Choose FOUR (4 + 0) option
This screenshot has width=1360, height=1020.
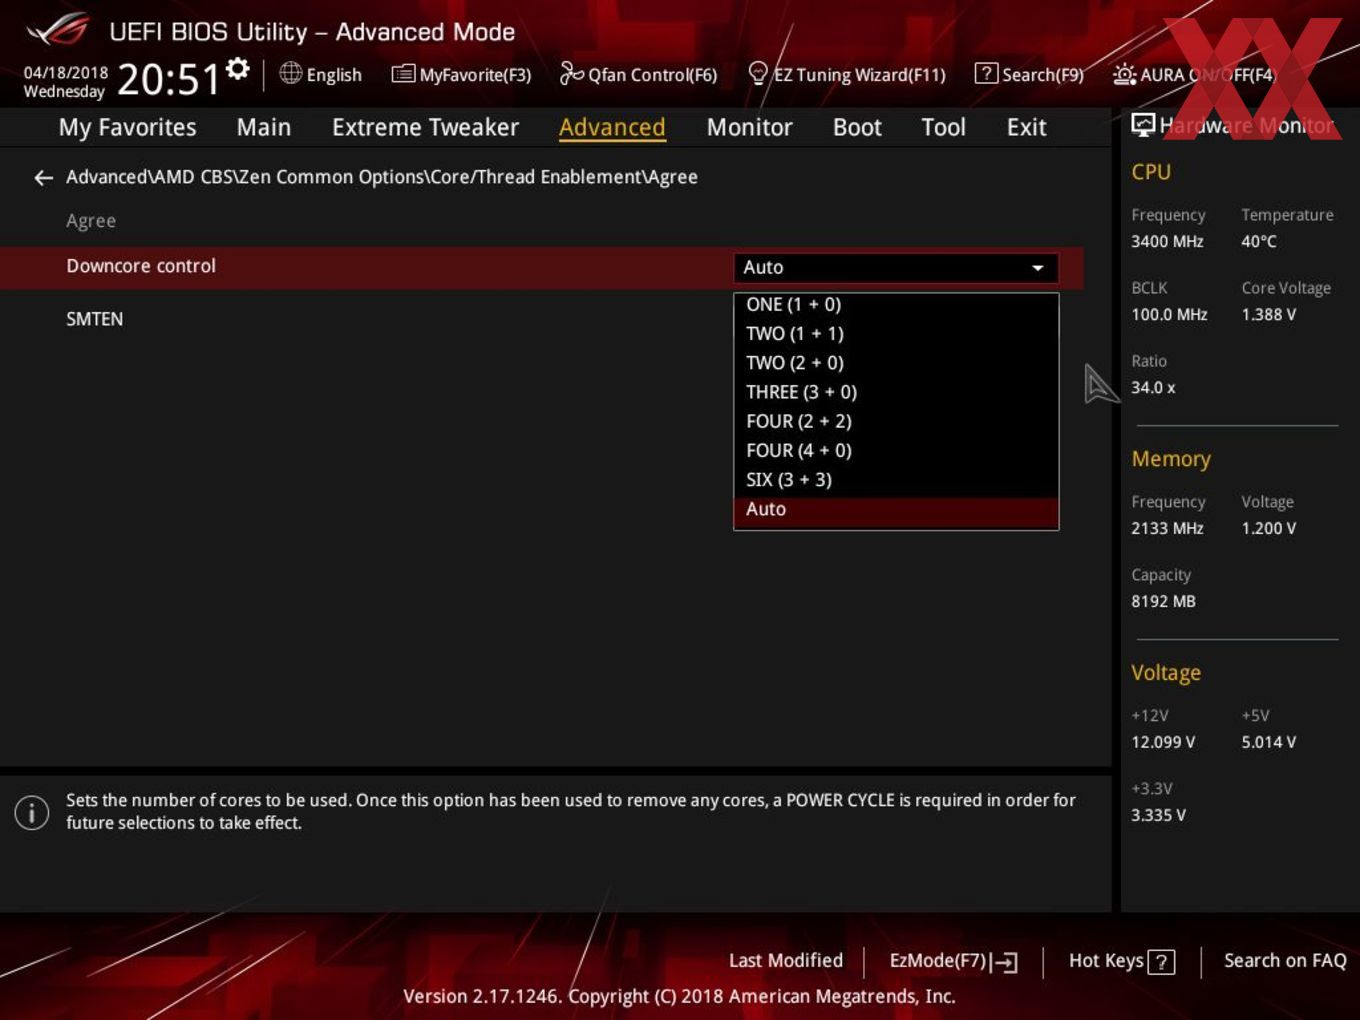pos(896,450)
